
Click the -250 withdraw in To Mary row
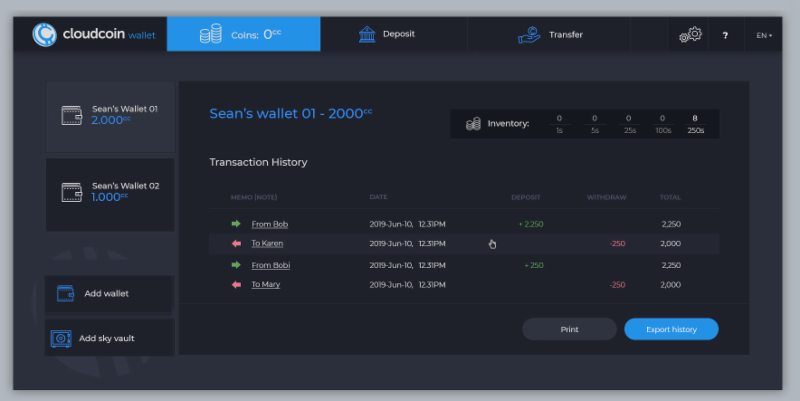pos(617,285)
